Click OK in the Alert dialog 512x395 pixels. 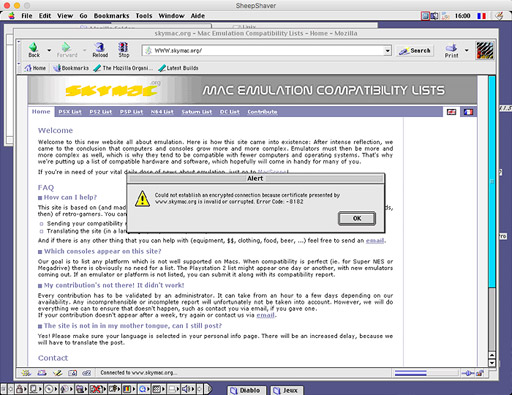point(357,218)
